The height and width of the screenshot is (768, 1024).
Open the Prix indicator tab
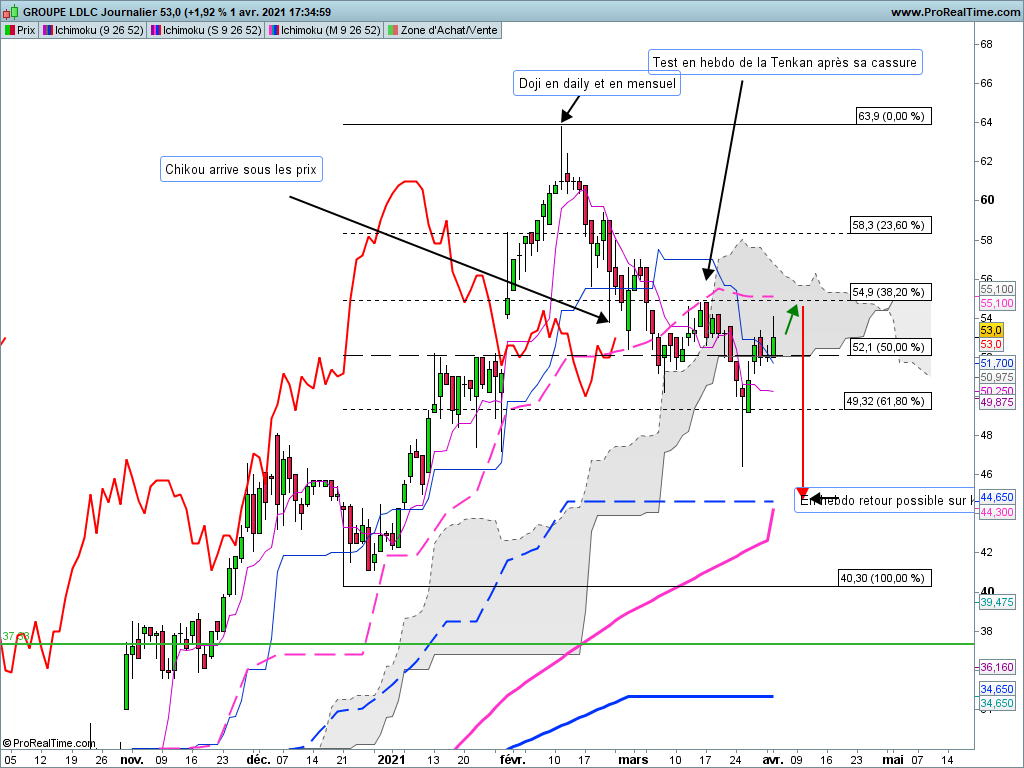pos(20,30)
